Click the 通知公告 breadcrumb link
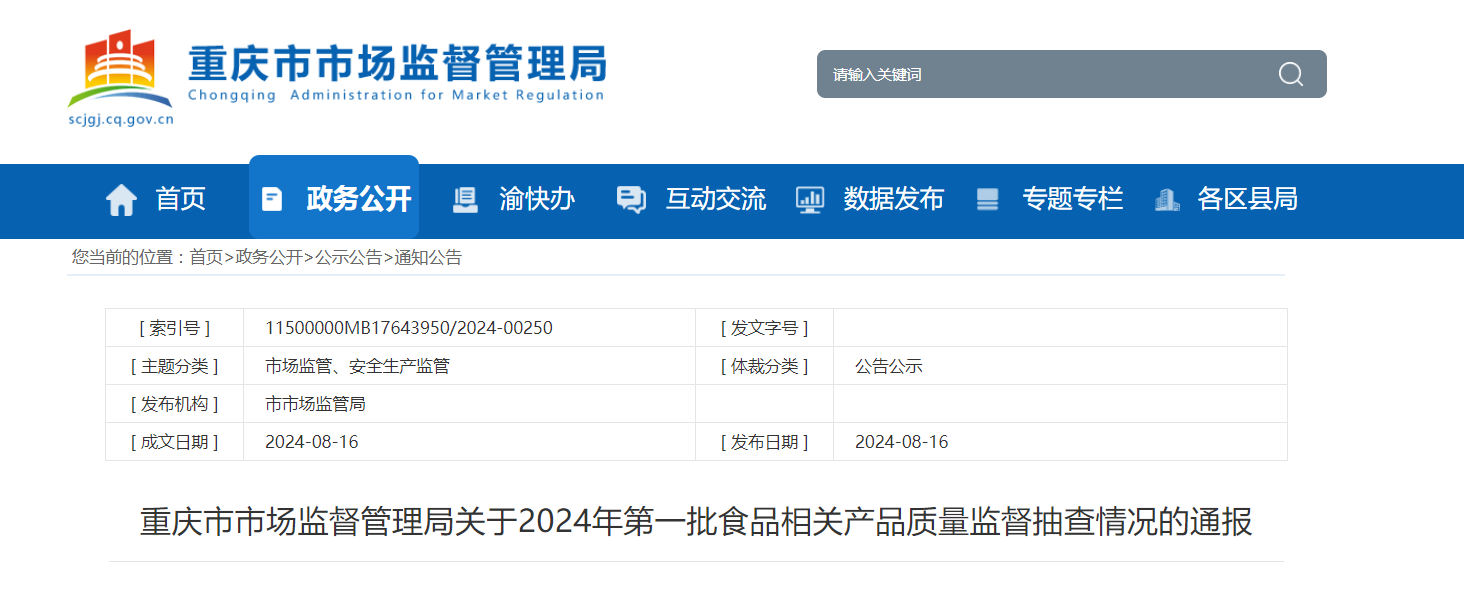 tap(428, 257)
